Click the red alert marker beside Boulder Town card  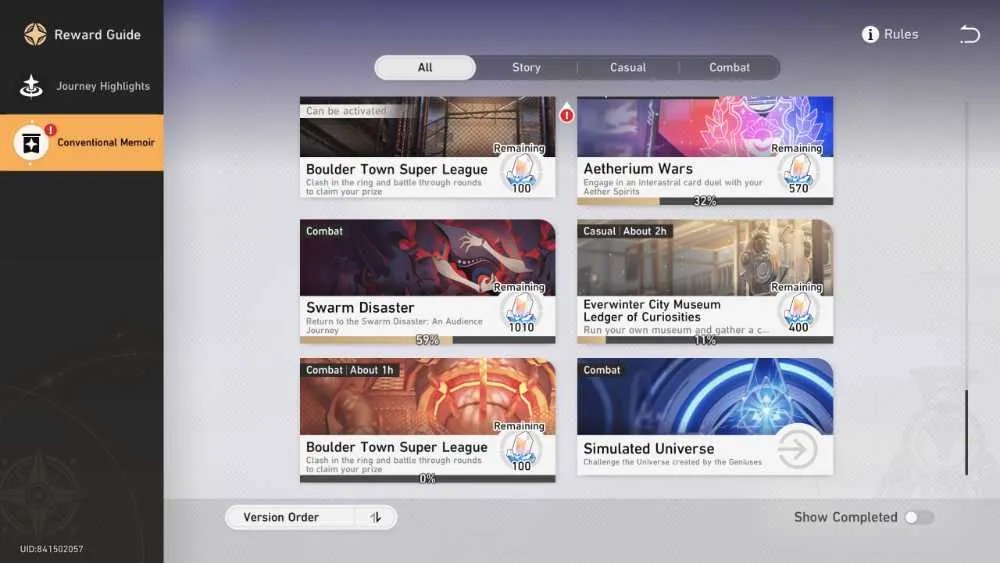click(566, 114)
